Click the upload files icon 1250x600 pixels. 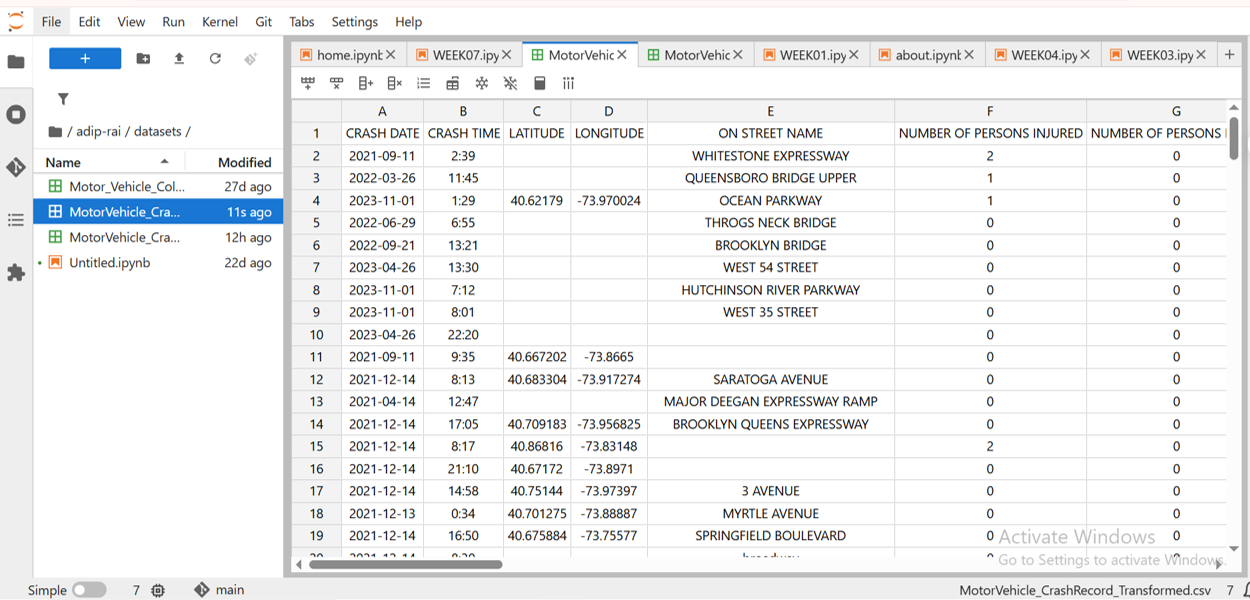coord(179,59)
